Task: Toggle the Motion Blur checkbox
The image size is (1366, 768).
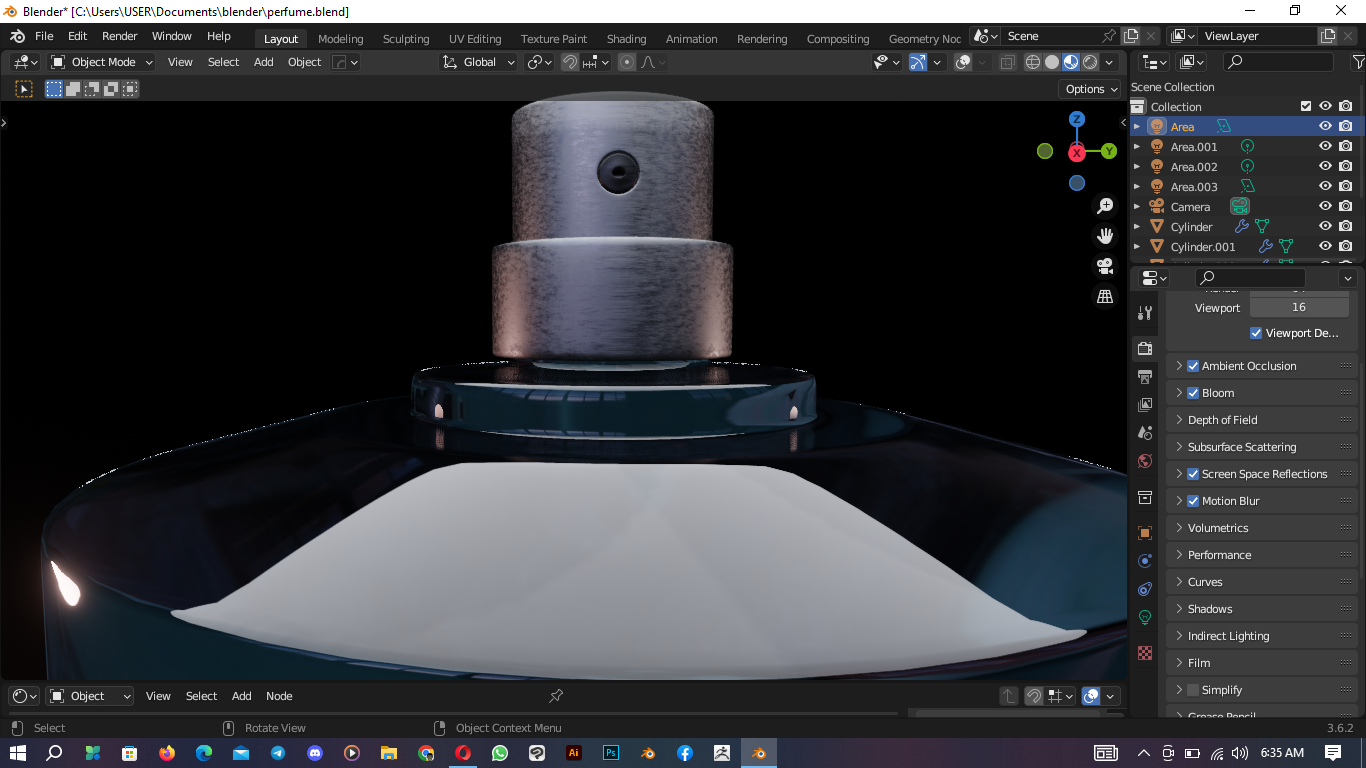Action: [1193, 501]
